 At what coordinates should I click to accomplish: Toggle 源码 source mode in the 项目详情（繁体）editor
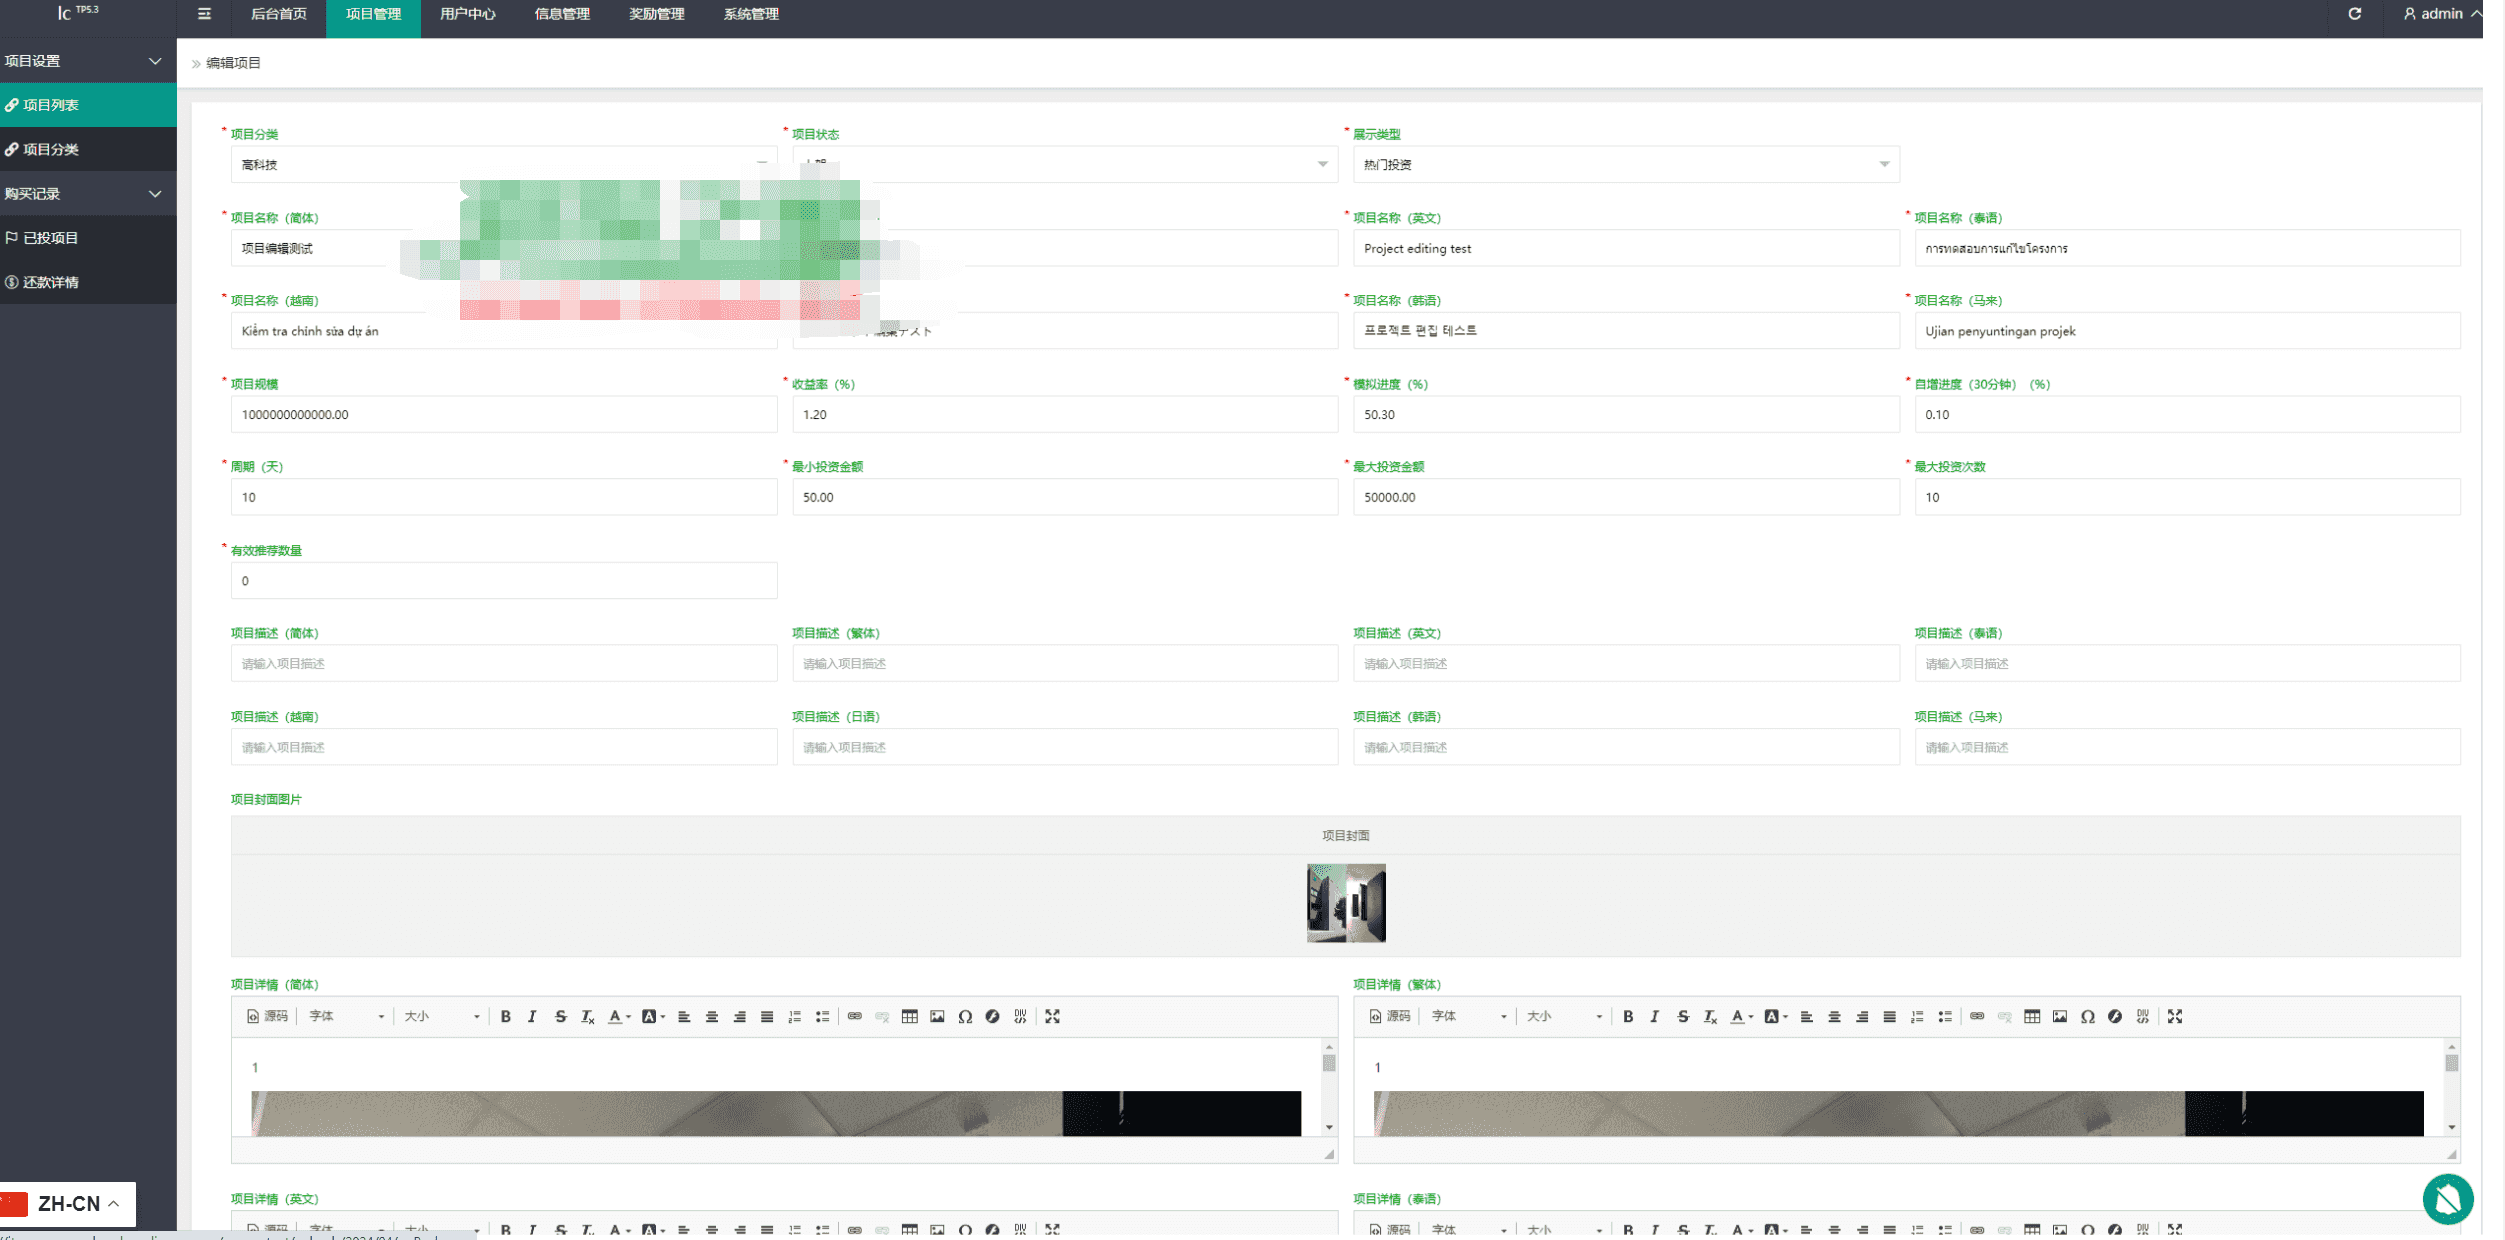click(1390, 1016)
